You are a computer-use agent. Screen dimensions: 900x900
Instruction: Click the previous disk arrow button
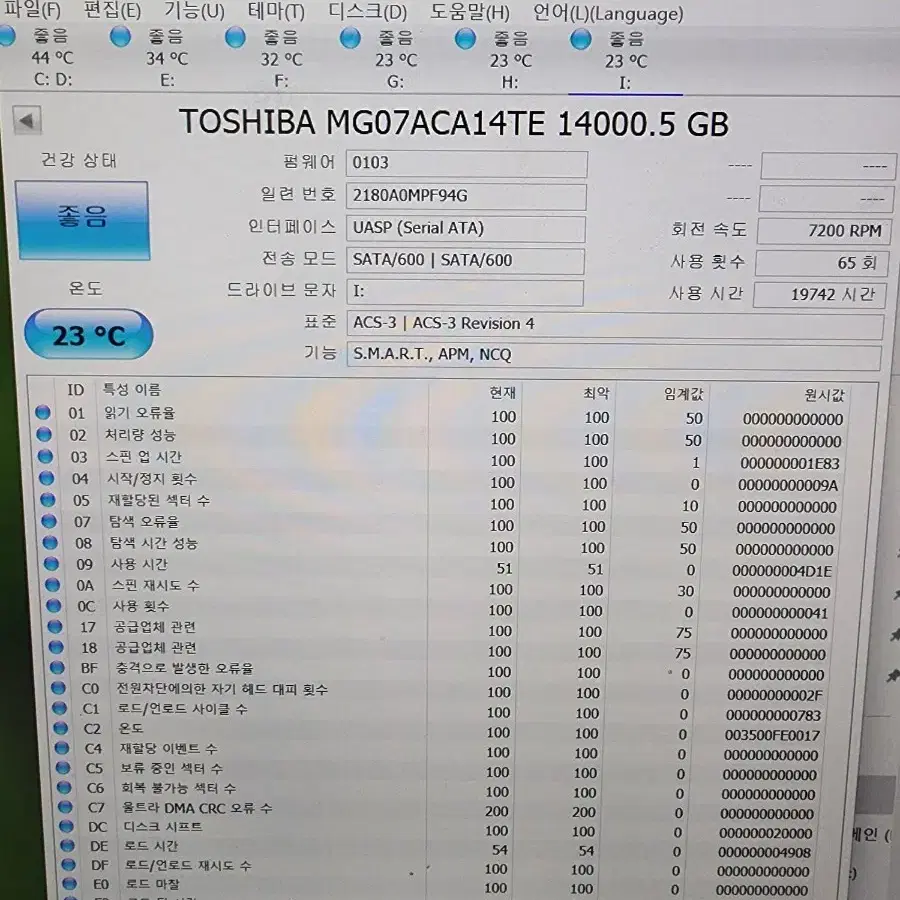(x=26, y=121)
